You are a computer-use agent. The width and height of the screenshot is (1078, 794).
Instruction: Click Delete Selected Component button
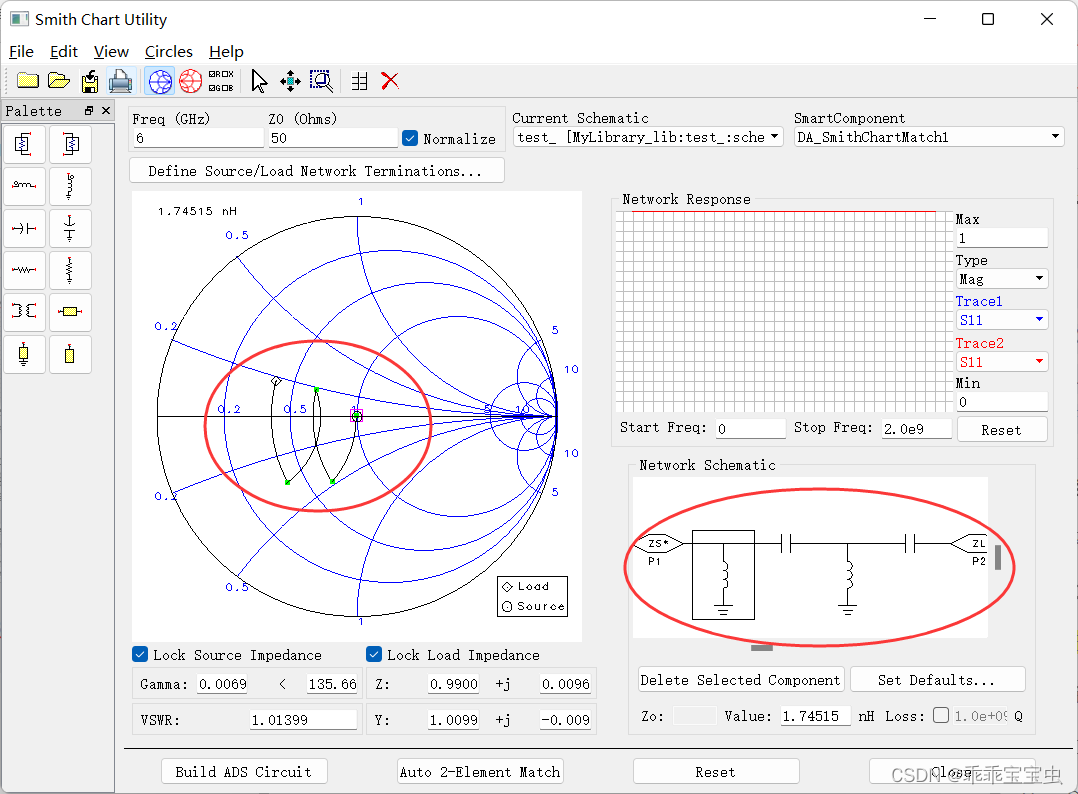(x=740, y=680)
